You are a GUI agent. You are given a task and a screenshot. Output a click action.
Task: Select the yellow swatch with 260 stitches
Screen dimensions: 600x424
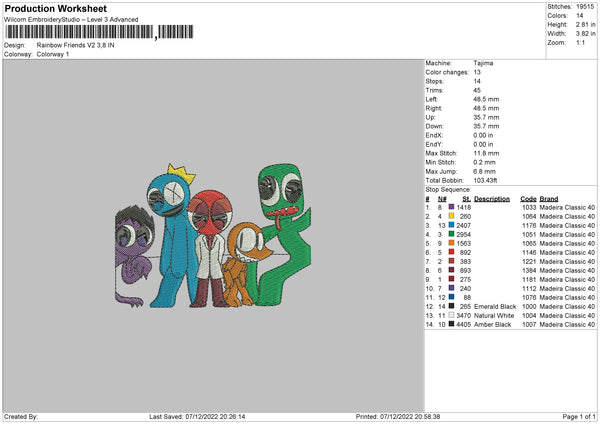451,216
